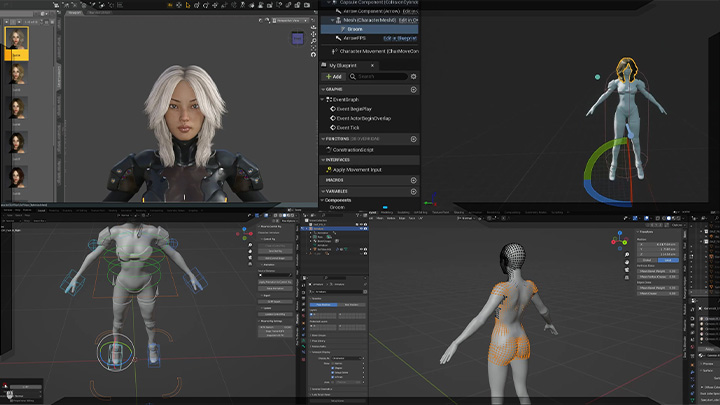Disable the In Front checkbox
This screenshot has width=720, height=405.
(x=332, y=377)
